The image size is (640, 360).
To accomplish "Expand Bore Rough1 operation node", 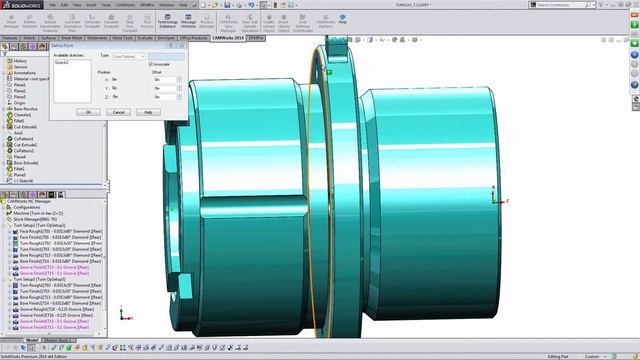I will coord(10,255).
